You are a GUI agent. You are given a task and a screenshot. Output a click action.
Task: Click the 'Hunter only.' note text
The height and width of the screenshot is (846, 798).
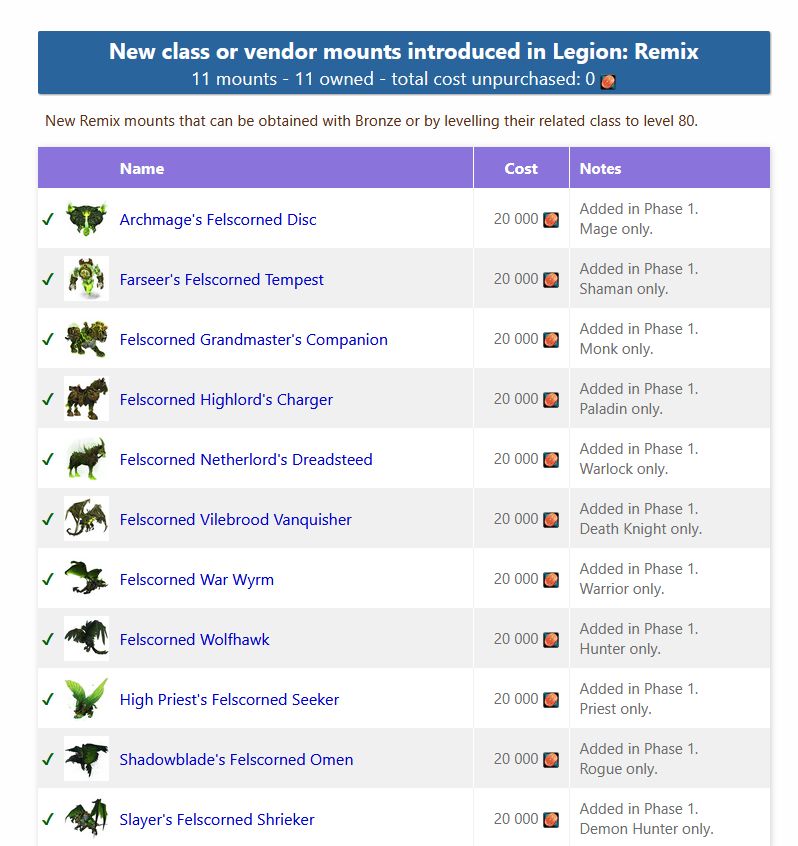click(620, 649)
